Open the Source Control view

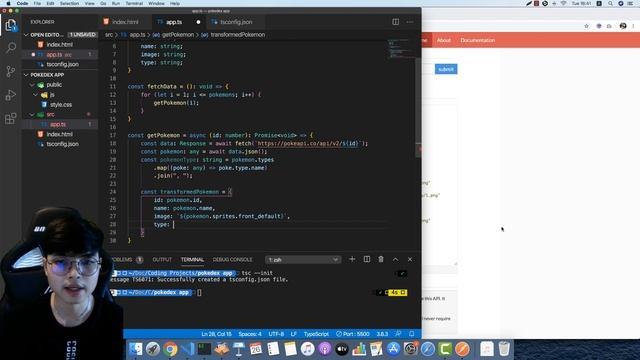[x=11, y=71]
